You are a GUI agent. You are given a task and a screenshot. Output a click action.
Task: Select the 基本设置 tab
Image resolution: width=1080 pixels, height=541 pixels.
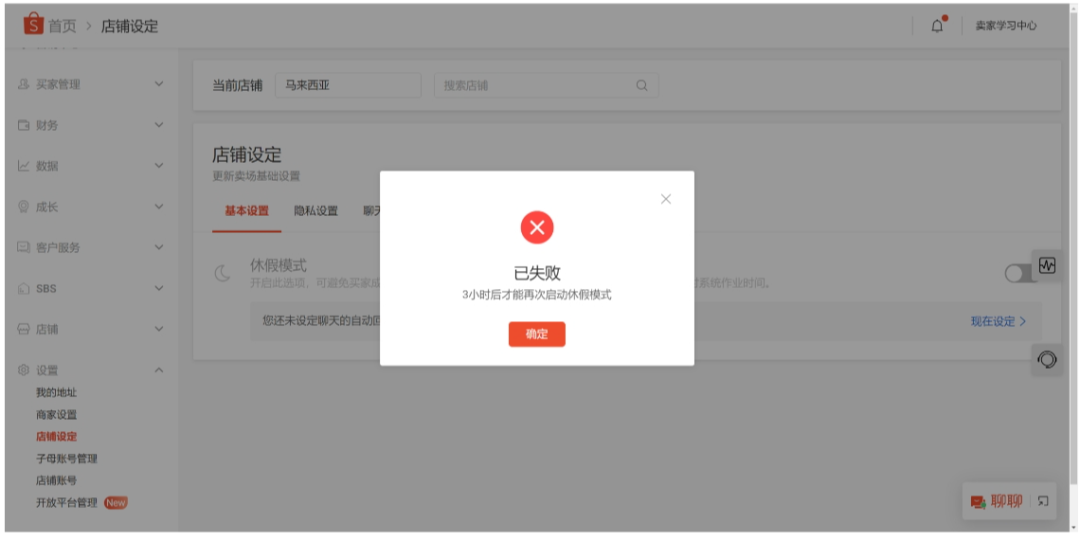246,211
